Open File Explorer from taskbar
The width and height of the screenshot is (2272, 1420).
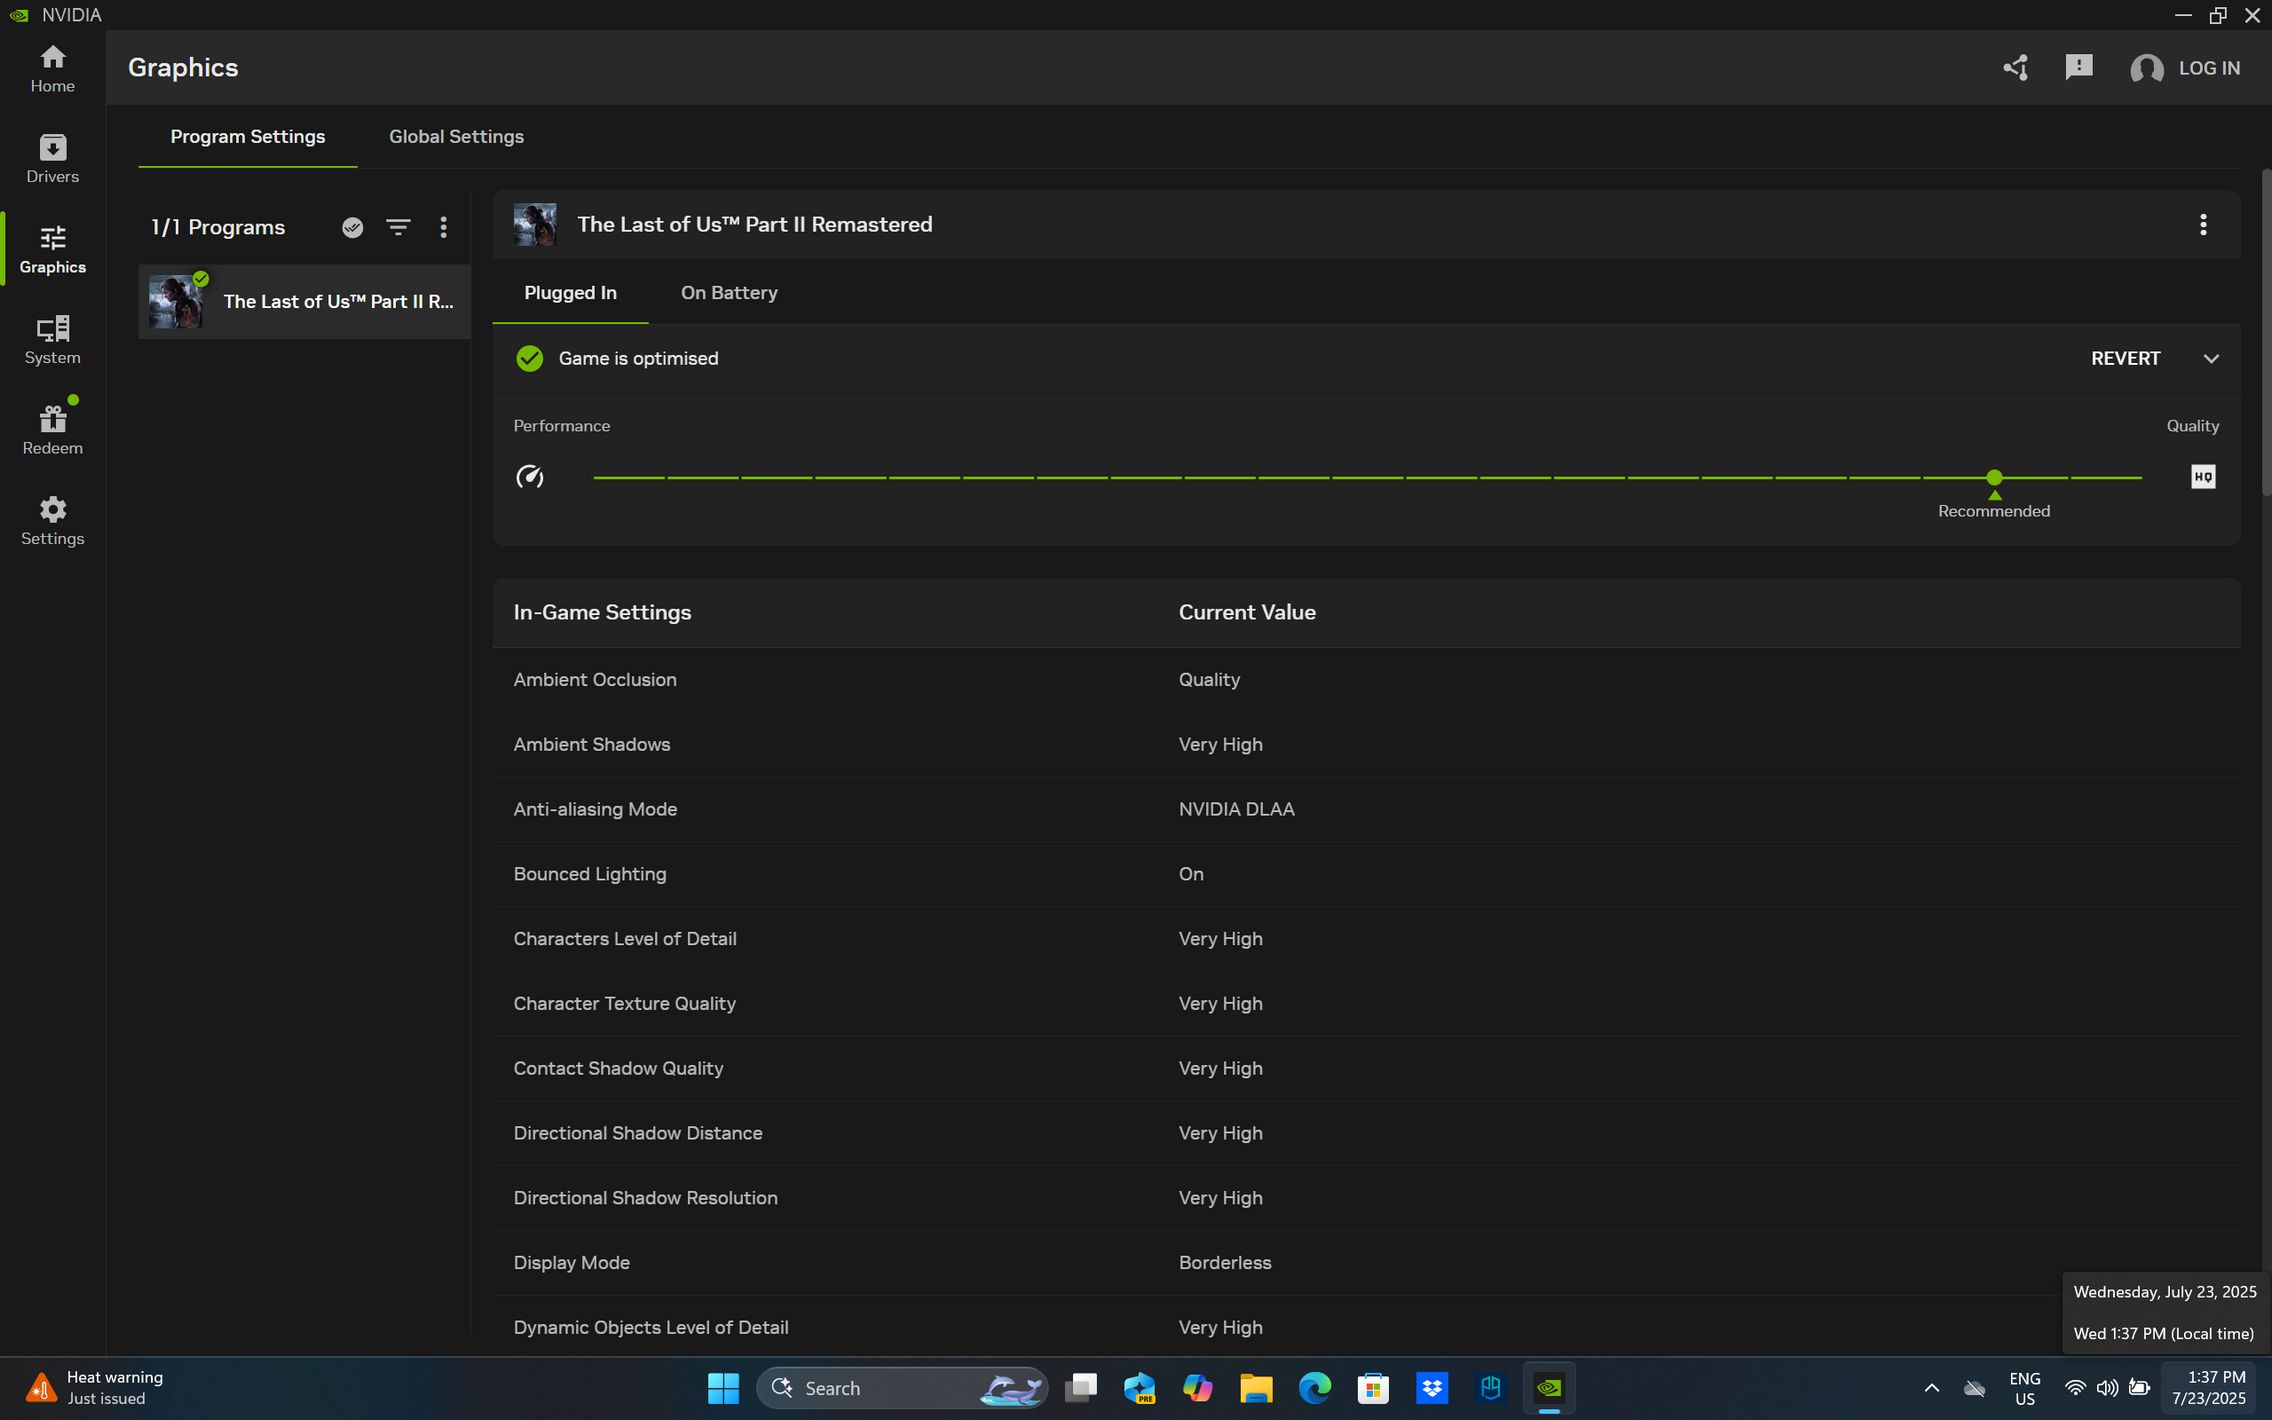(x=1256, y=1388)
